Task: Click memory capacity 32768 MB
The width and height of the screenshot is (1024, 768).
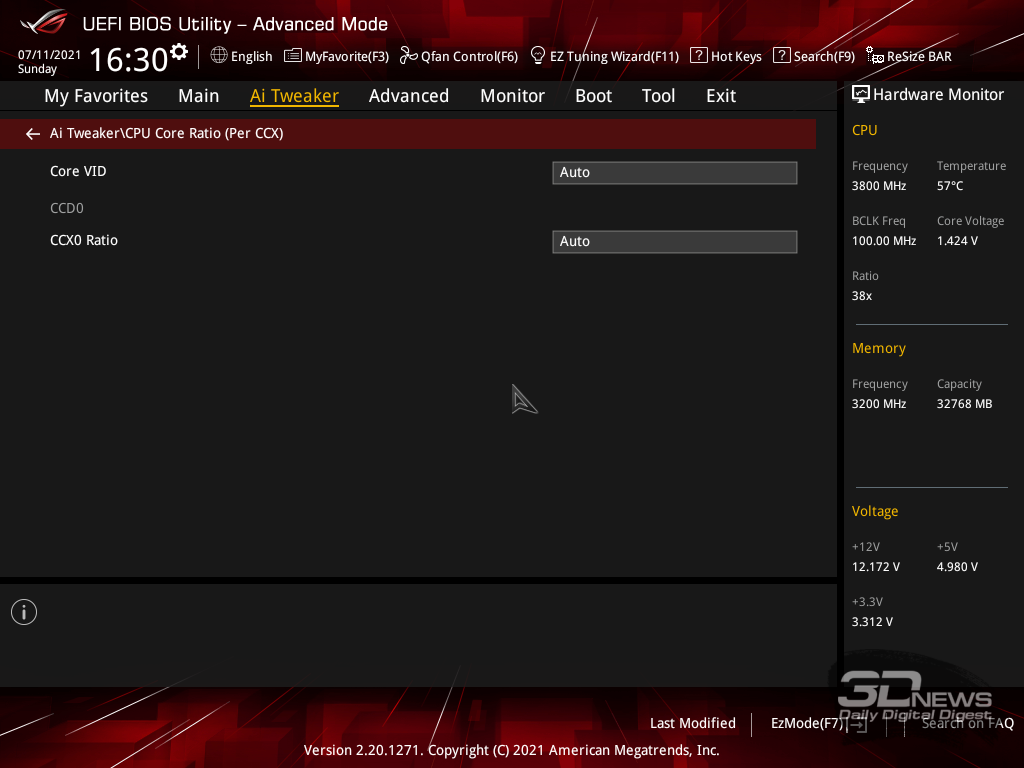Action: point(965,404)
